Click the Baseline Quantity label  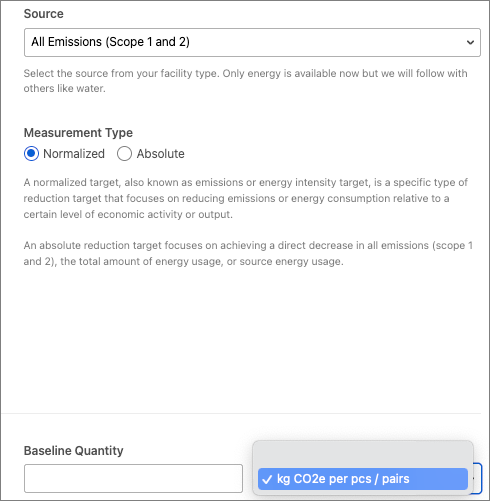click(74, 451)
